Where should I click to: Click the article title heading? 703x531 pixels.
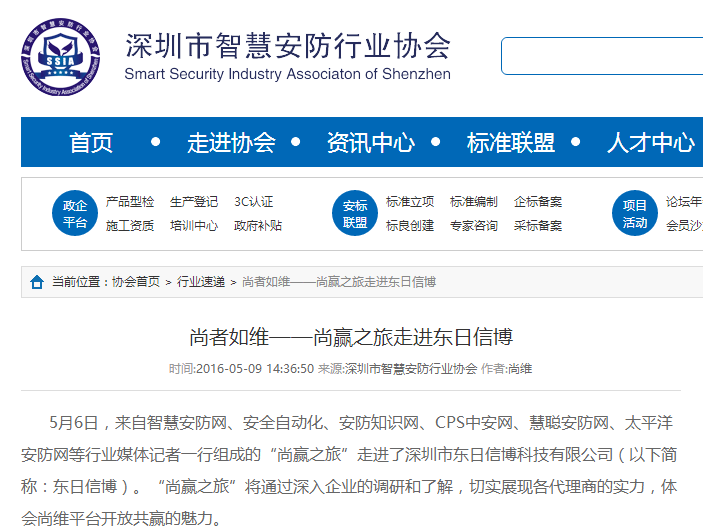point(351,337)
